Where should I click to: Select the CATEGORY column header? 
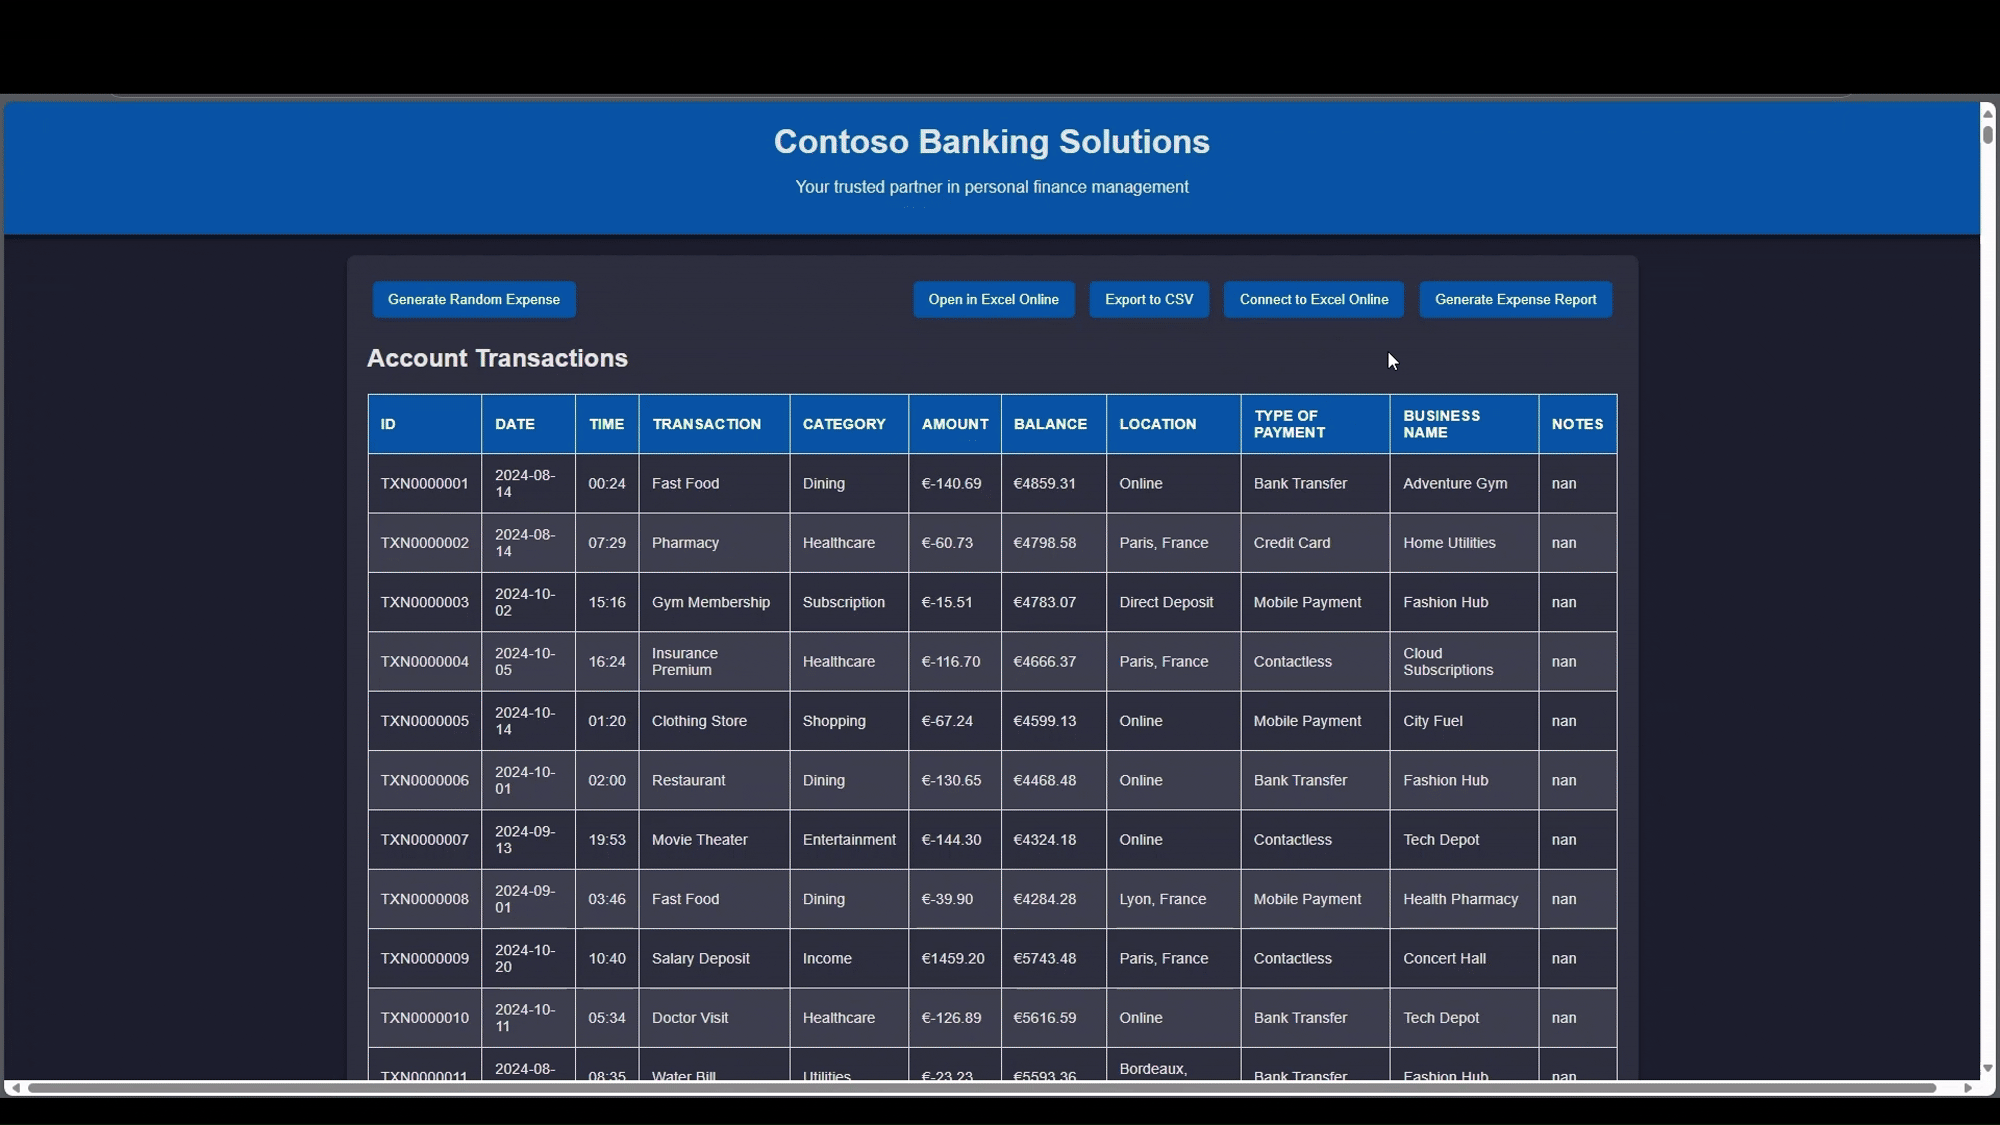(x=849, y=424)
